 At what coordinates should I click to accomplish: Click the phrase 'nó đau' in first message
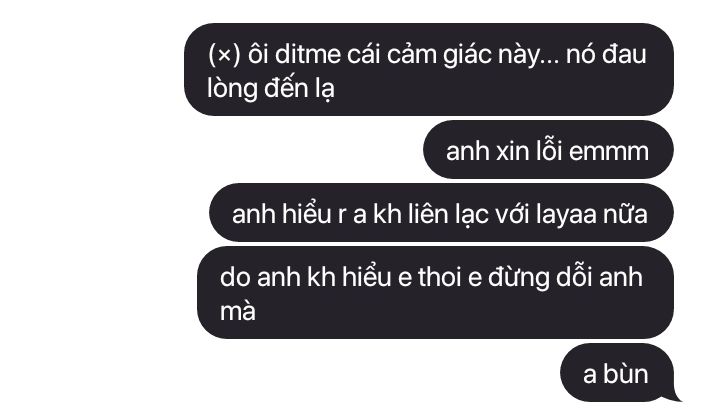606,55
